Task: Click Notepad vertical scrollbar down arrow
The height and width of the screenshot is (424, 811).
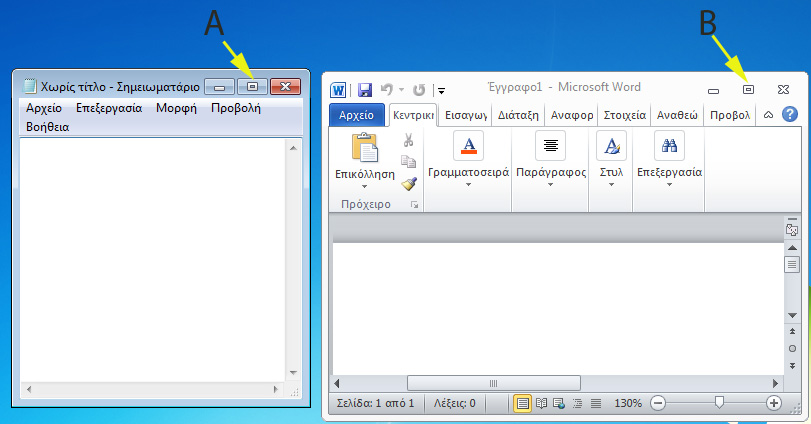Action: [x=293, y=373]
